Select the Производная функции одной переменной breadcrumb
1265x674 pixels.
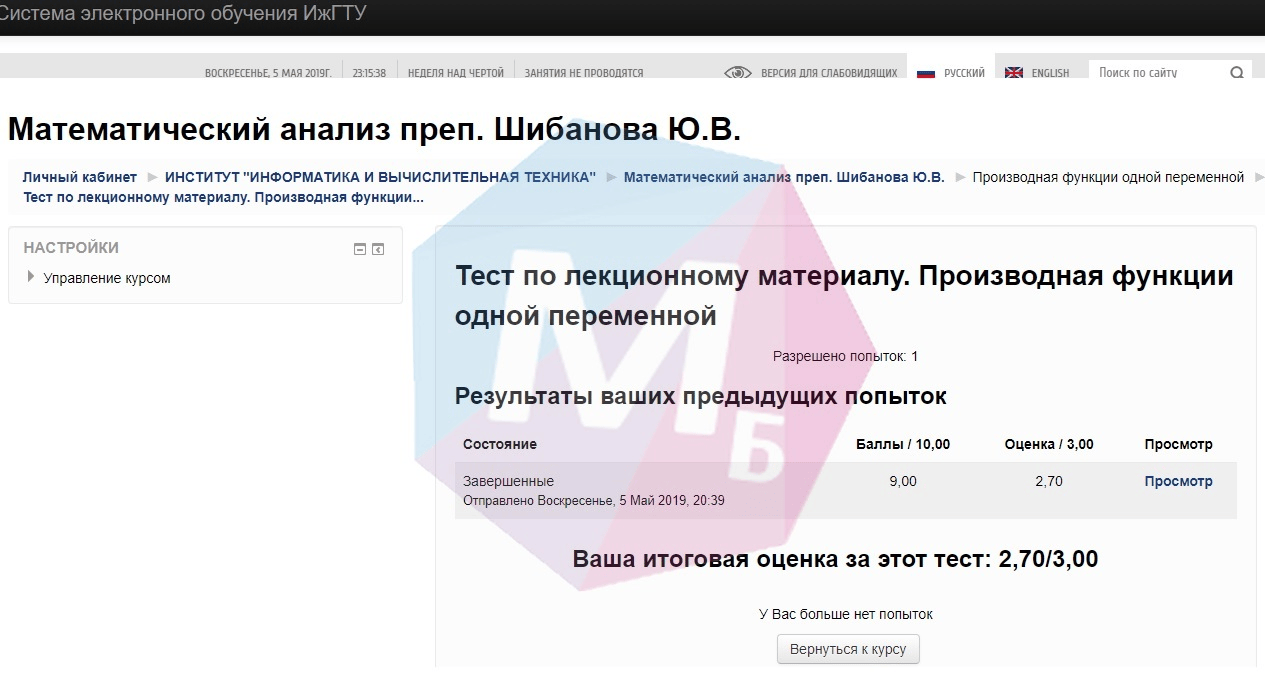click(x=1108, y=177)
